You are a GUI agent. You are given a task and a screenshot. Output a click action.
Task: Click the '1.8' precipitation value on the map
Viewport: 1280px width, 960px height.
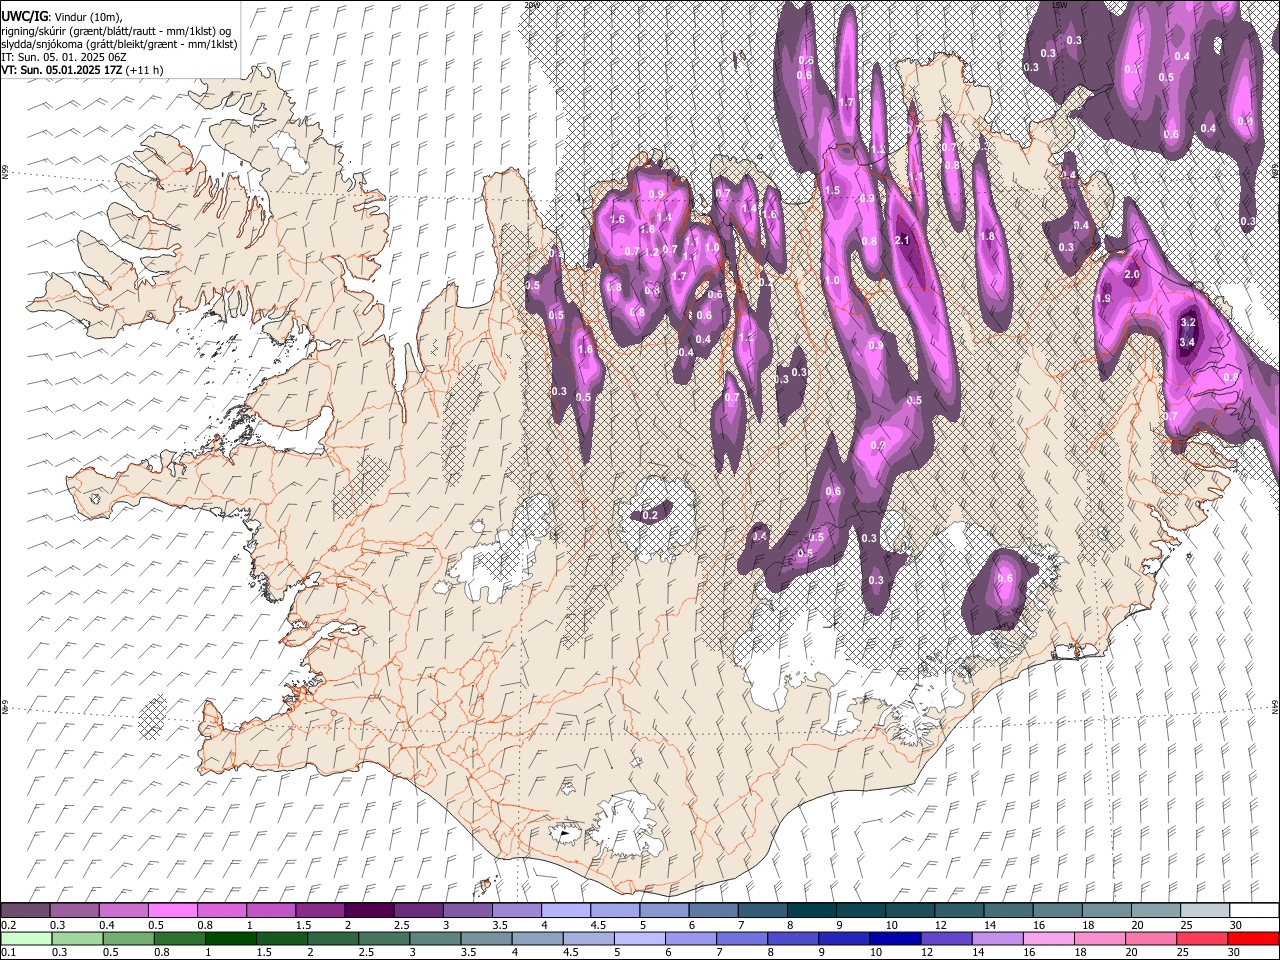988,236
